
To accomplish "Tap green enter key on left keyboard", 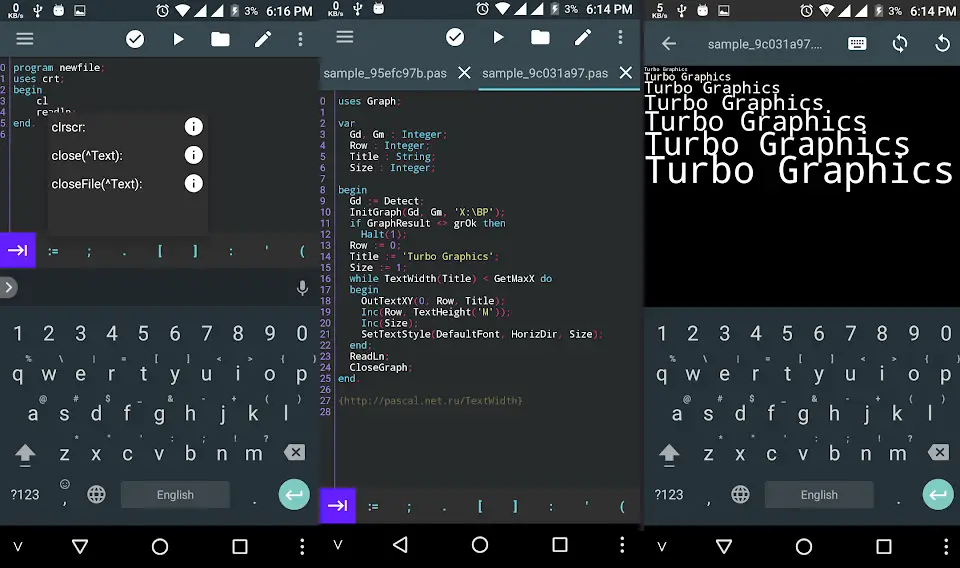I will click(x=294, y=495).
